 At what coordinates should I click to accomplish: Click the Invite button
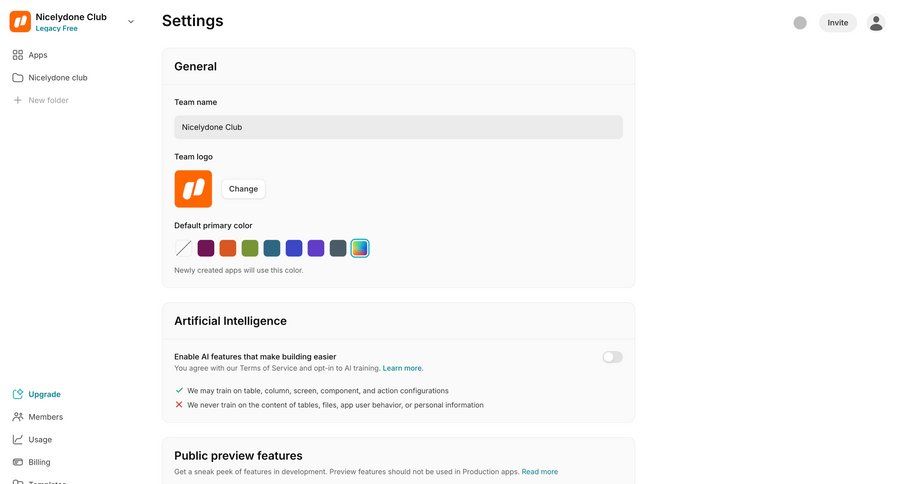click(x=838, y=23)
